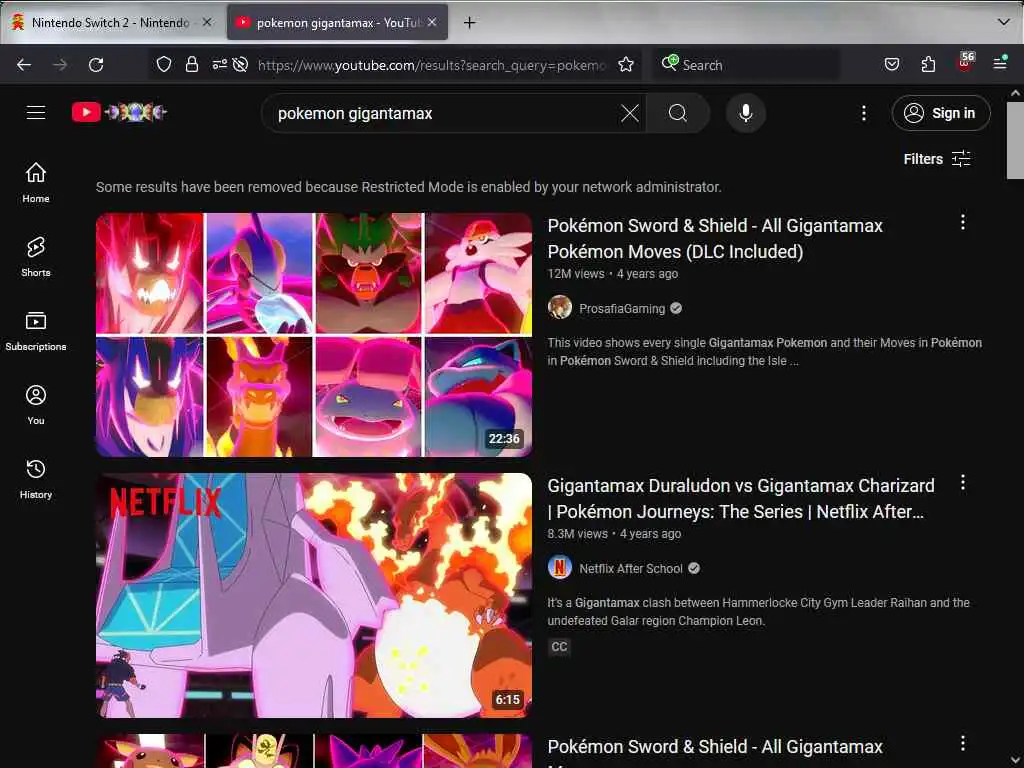Open the Firefox application menu

click(1000, 63)
